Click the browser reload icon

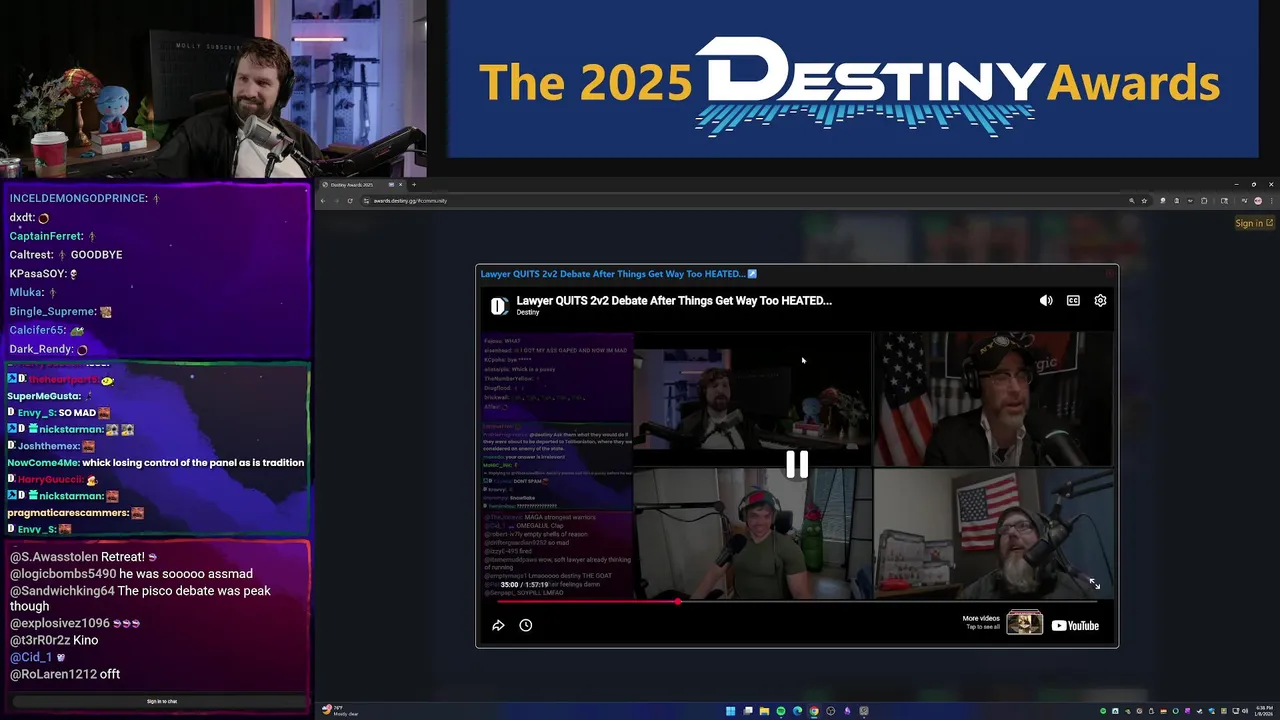tap(350, 201)
